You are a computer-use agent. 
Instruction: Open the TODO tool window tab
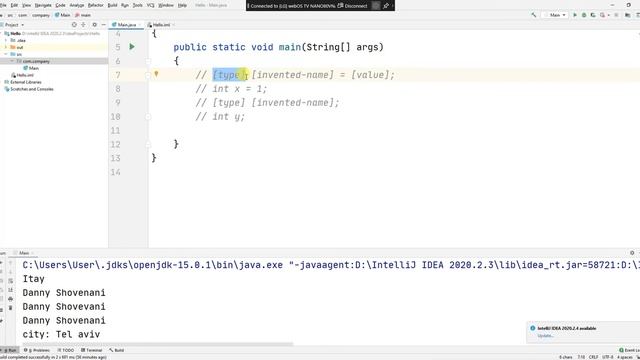66,350
